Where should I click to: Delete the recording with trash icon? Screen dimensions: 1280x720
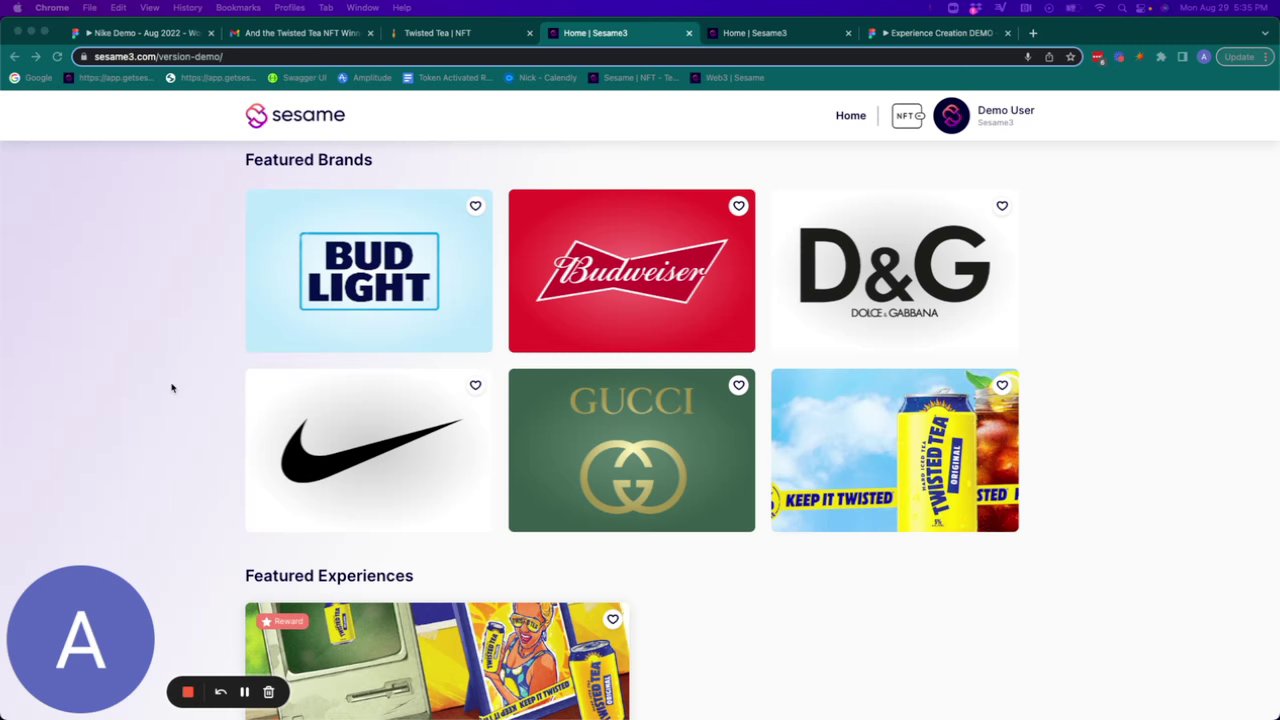click(x=268, y=692)
